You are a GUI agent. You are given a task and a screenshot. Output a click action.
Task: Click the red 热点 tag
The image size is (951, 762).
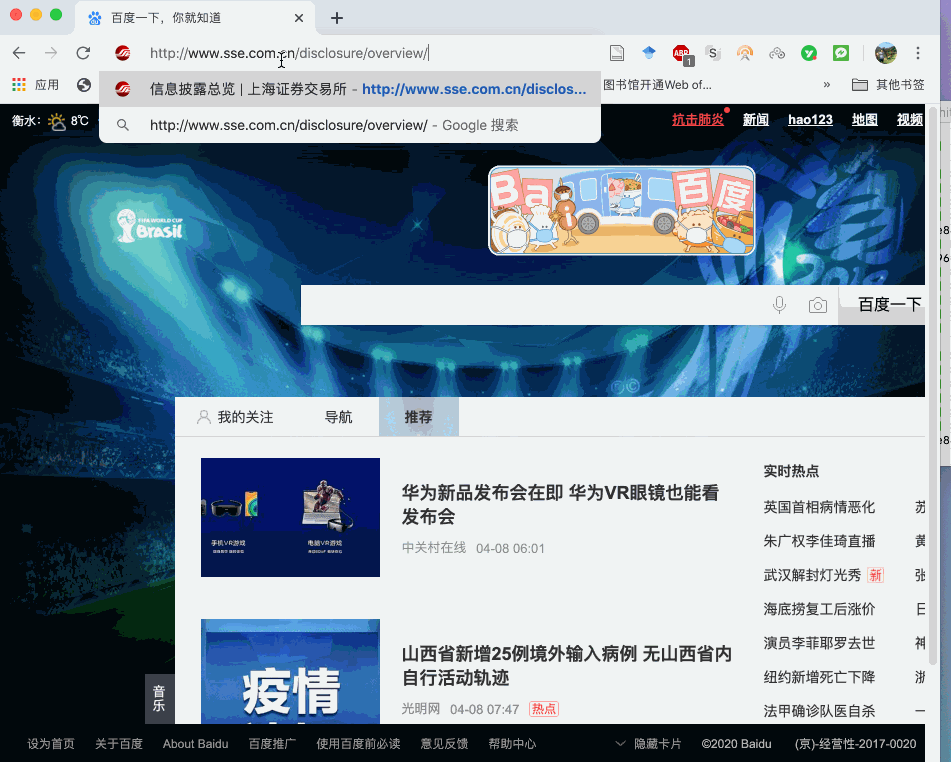tap(544, 709)
